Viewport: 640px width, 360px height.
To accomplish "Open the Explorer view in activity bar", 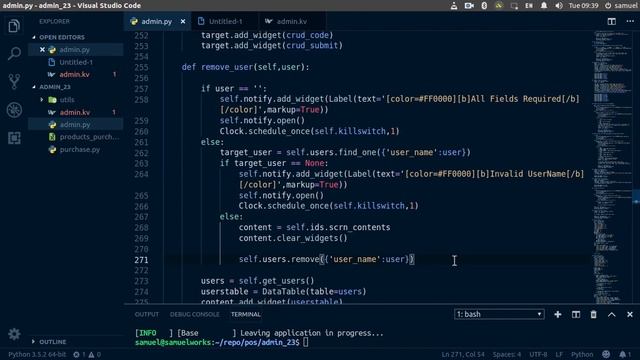I will tap(14, 26).
